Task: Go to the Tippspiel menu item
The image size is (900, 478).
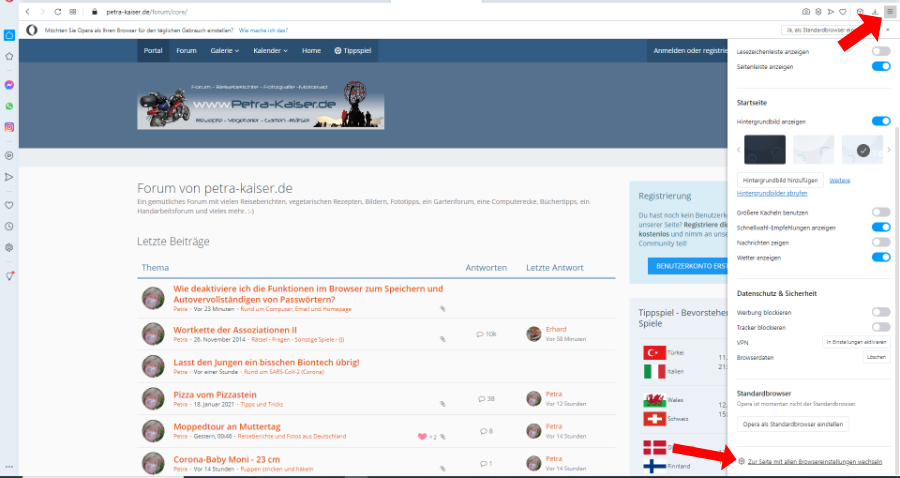Action: (355, 50)
